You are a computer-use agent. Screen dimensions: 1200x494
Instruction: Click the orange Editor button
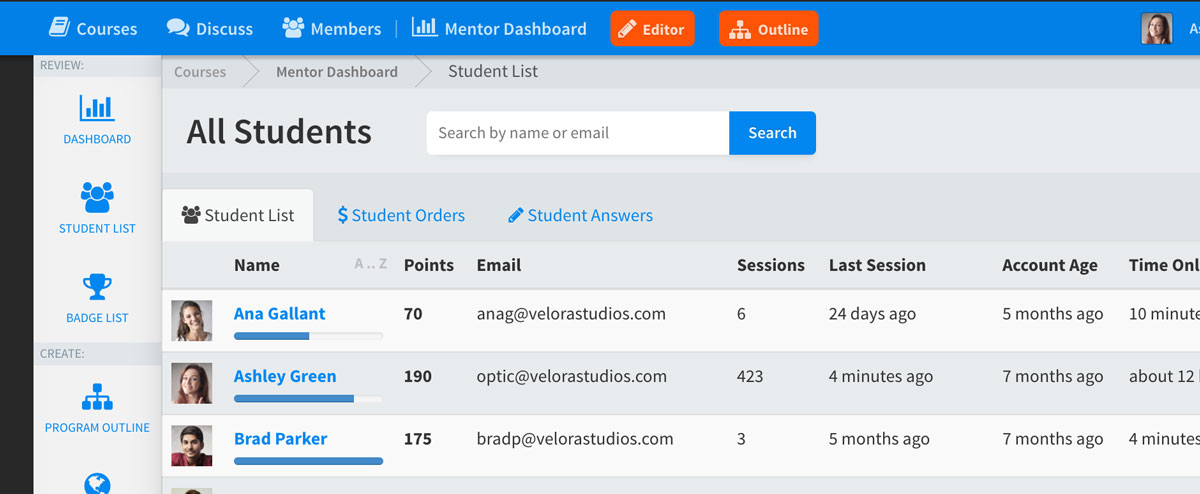(652, 29)
